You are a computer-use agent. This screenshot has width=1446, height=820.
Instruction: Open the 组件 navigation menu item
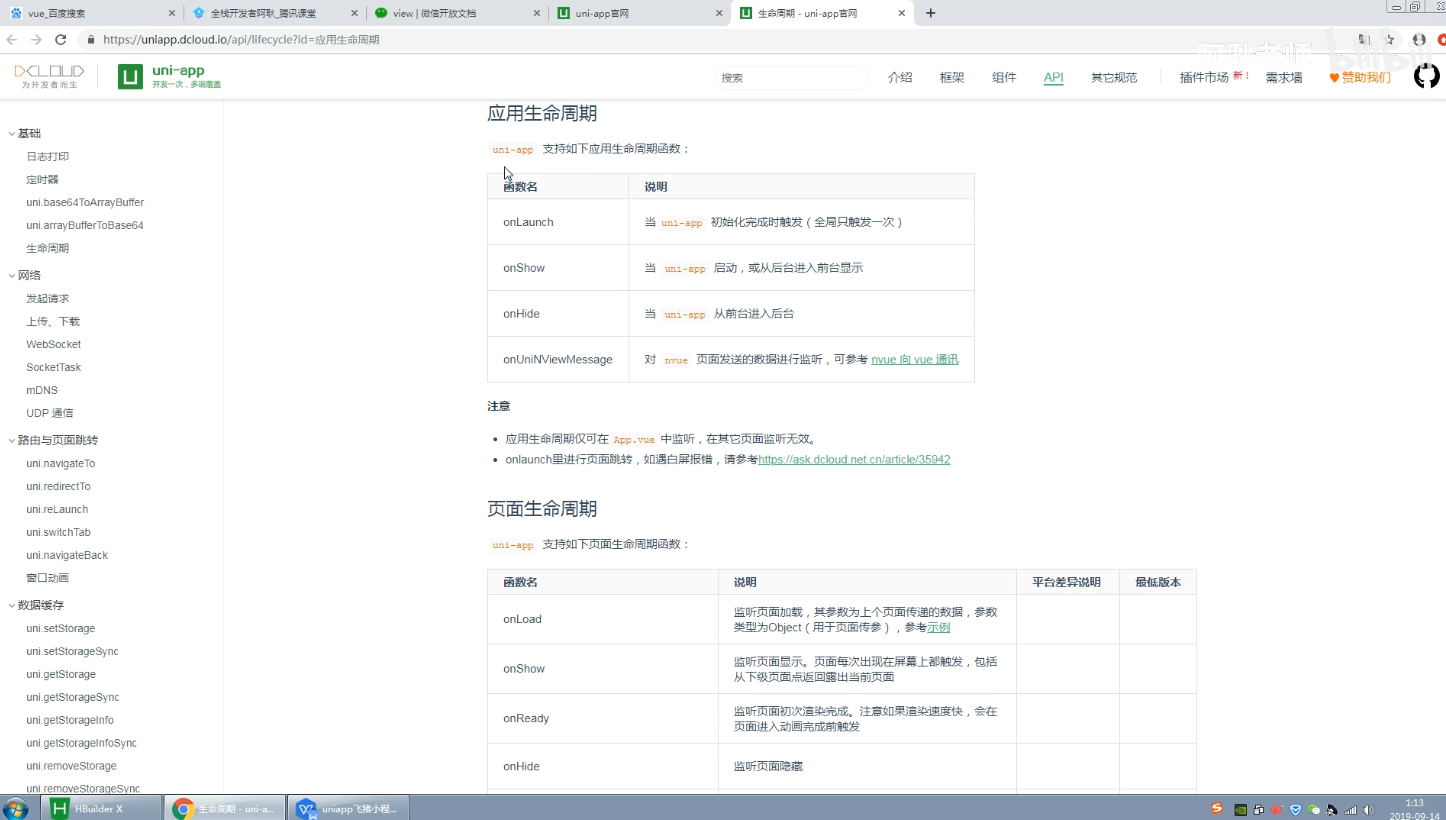[x=1004, y=76]
